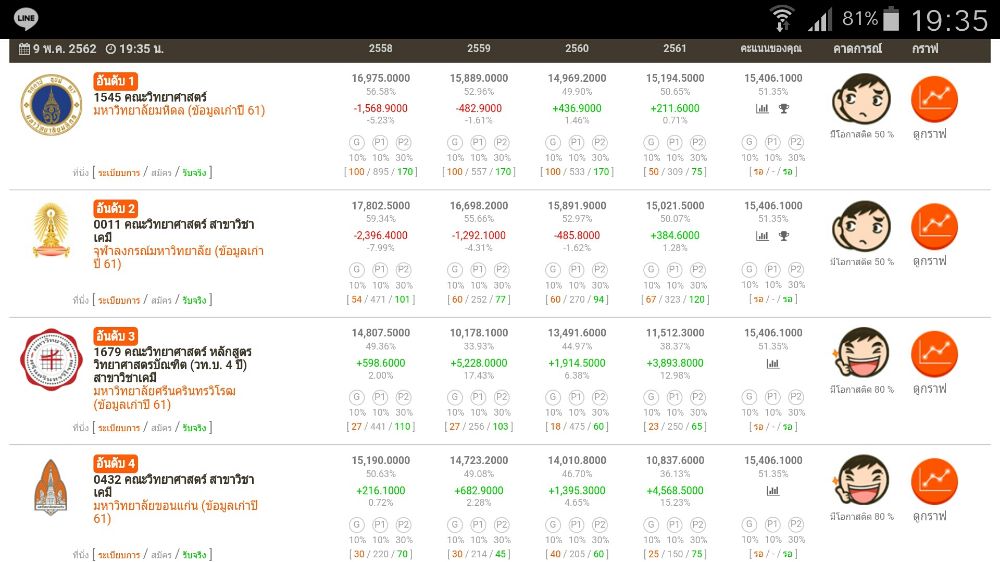
Task: Open the LINE notification icon in the status bar
Action: point(26,19)
